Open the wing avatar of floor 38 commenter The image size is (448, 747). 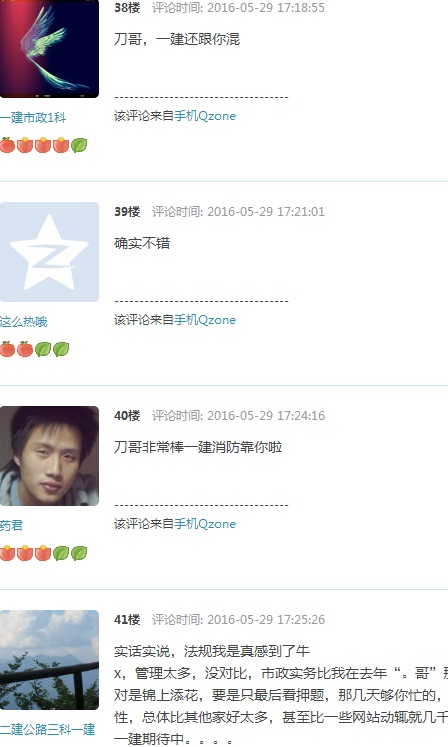point(49,49)
